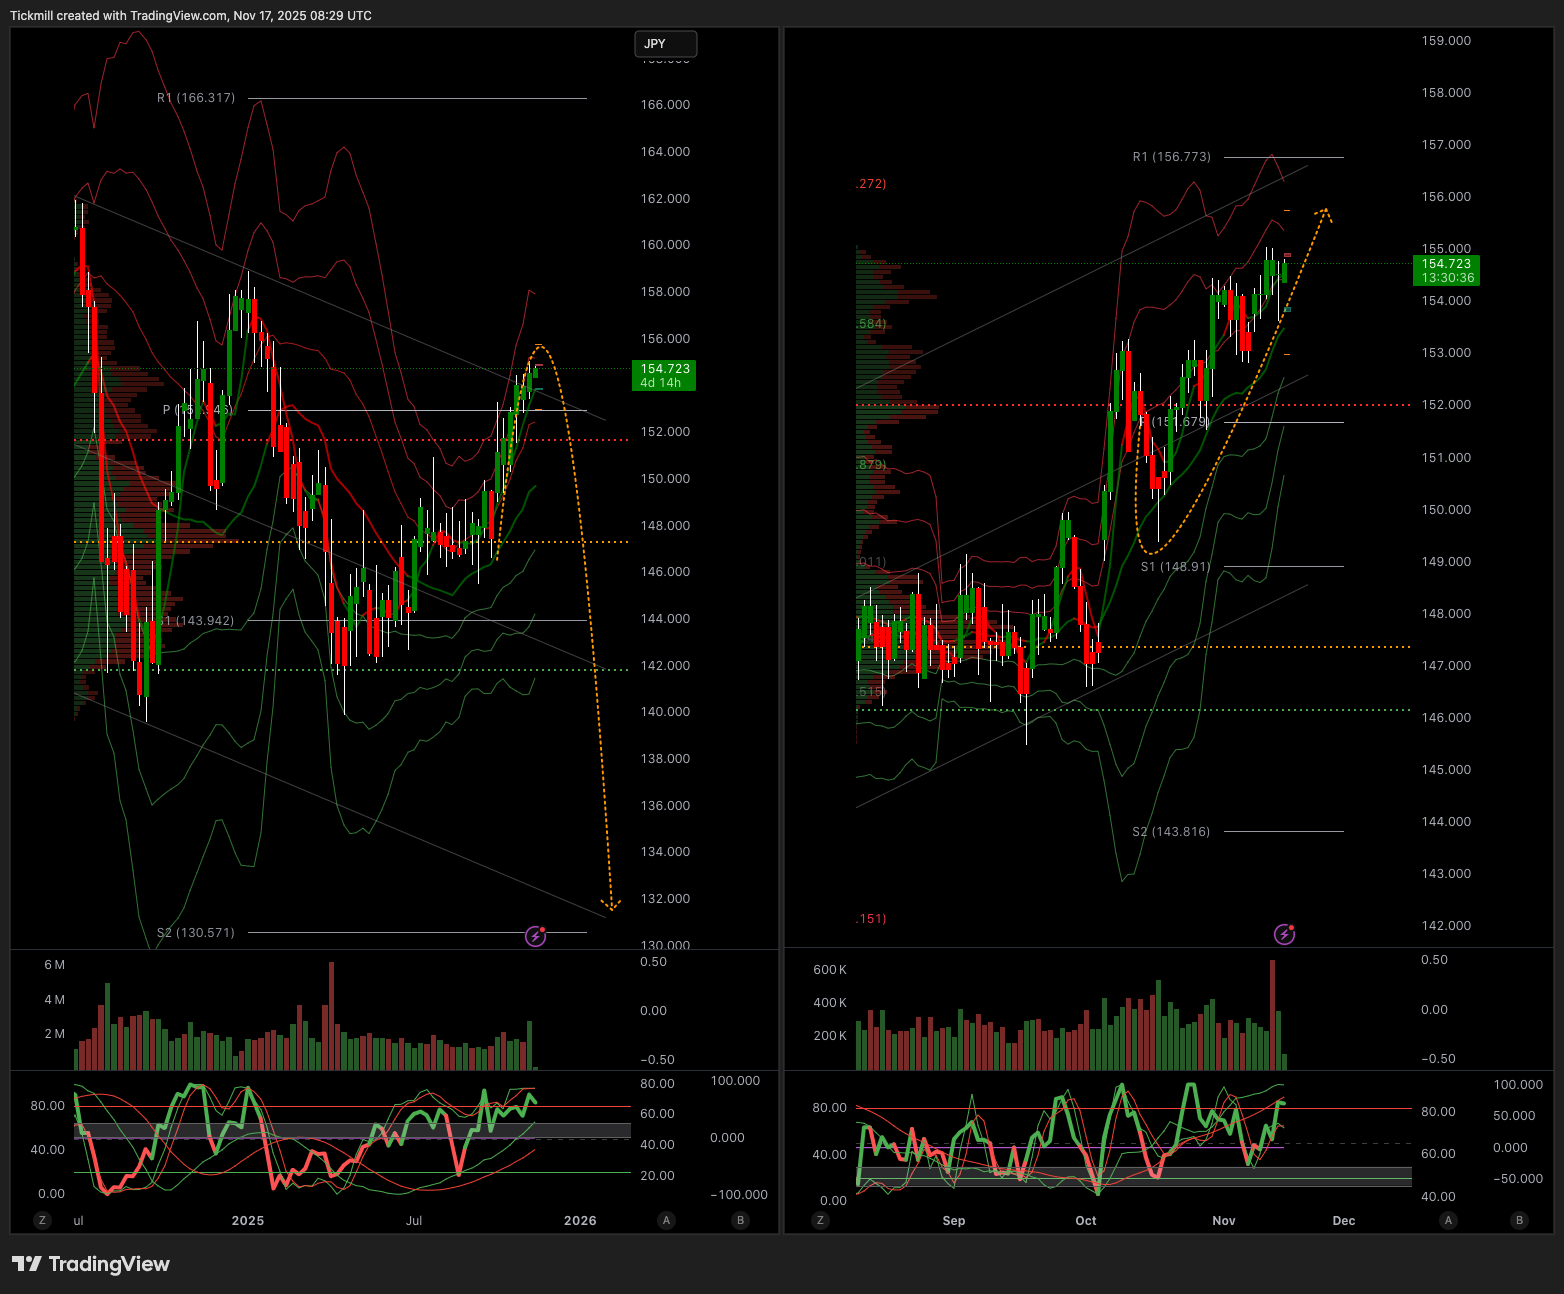1564x1294 pixels.
Task: Click the Z timezone icon on left chart
Action: [x=42, y=1220]
